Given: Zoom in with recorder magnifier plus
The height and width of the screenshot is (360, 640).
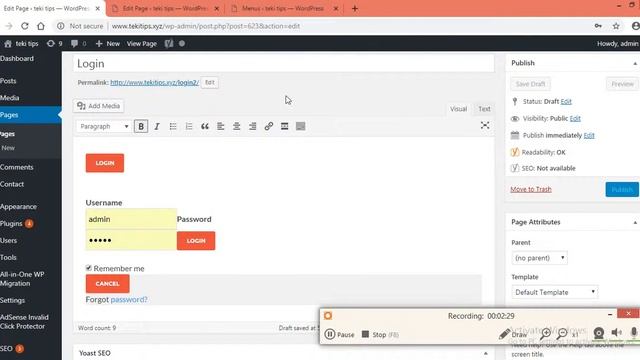Looking at the screenshot, I should click(x=545, y=334).
